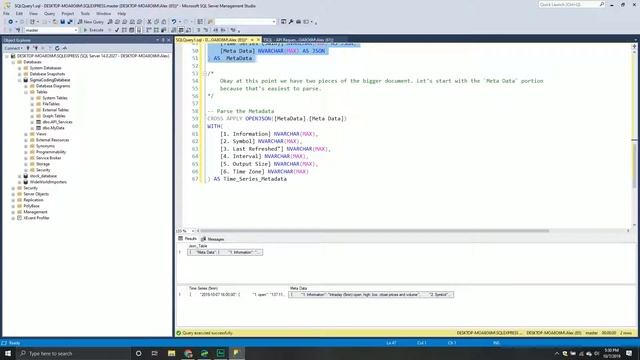Click the Paste icon in toolbar
The width and height of the screenshot is (640, 360).
tap(164, 22)
